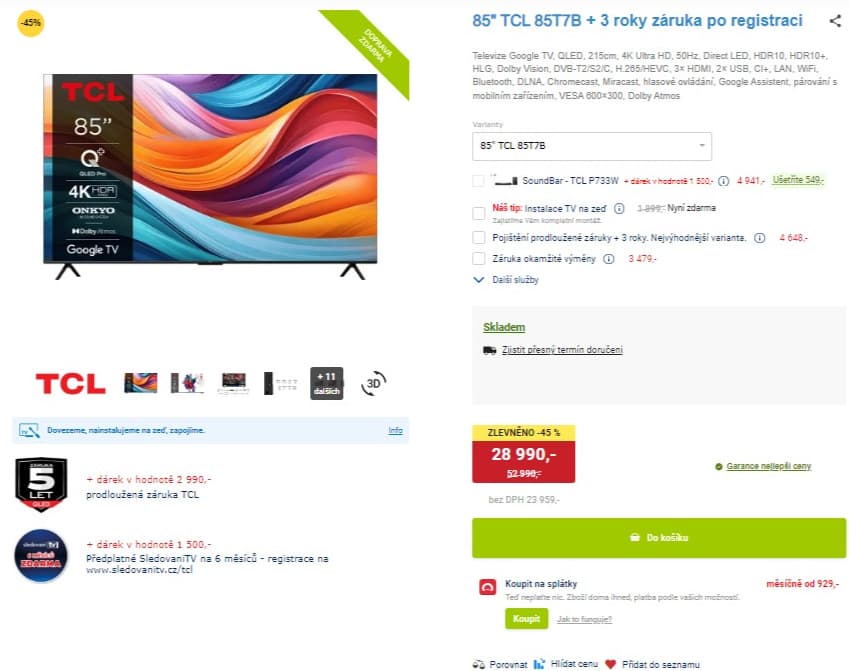Open Zjistit přesný termín doručení link
The image size is (849, 671).
[x=562, y=350]
